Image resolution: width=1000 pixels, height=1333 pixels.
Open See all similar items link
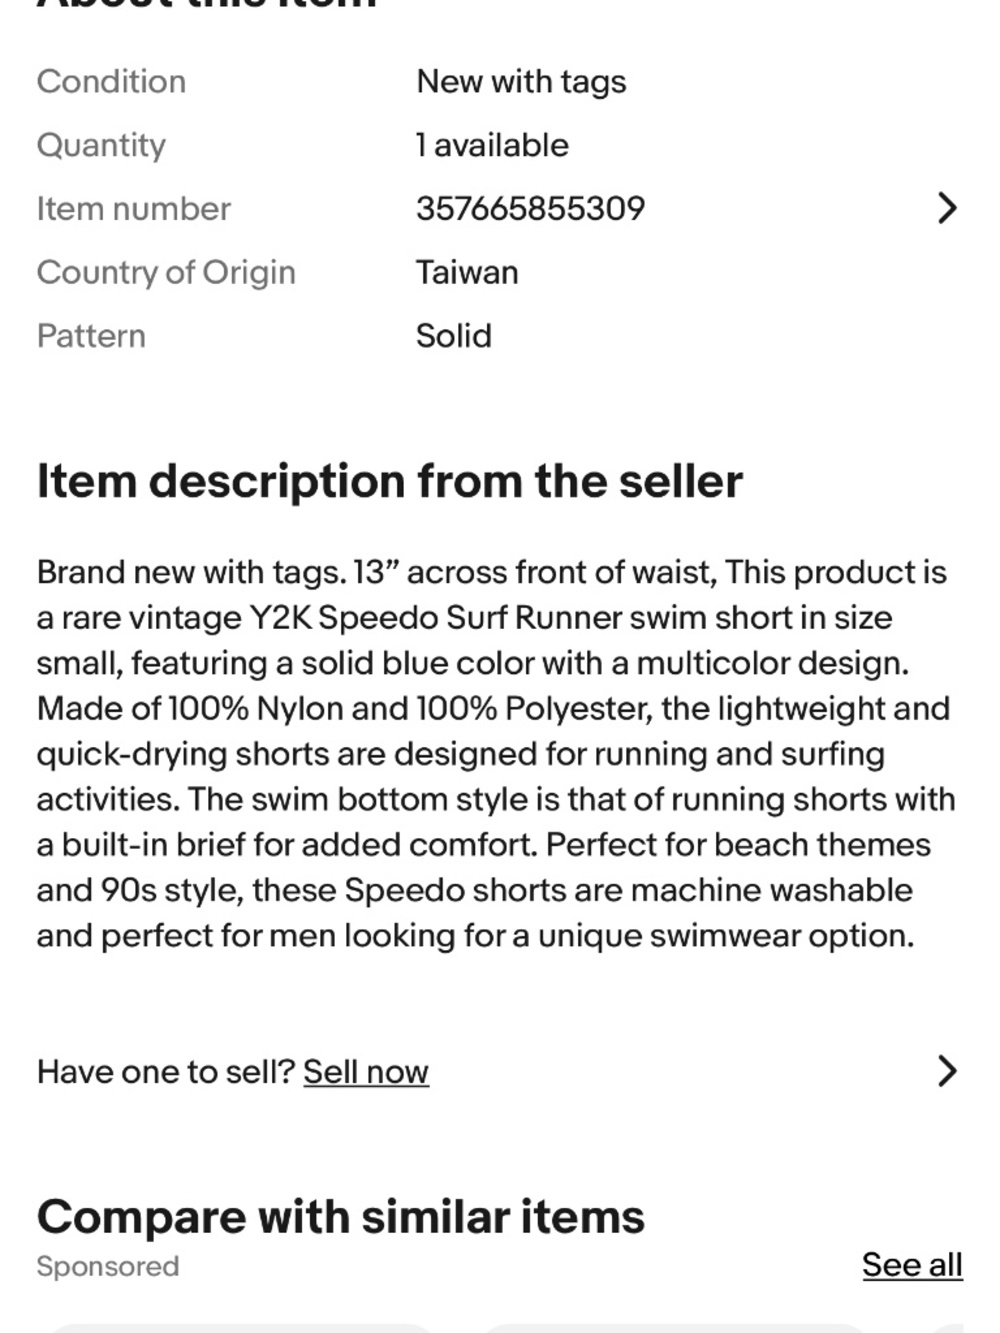click(x=912, y=1264)
